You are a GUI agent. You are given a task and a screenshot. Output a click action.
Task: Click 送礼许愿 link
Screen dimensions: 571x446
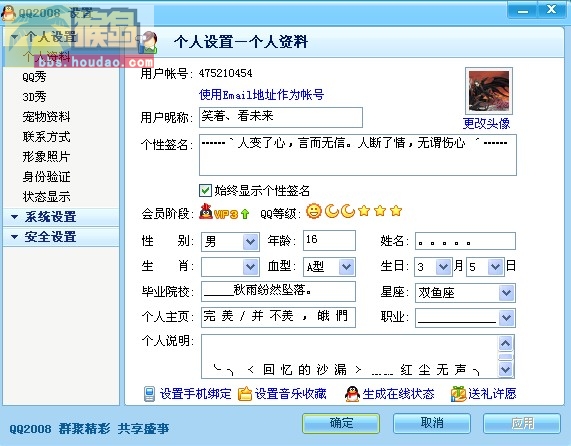[x=492, y=394]
